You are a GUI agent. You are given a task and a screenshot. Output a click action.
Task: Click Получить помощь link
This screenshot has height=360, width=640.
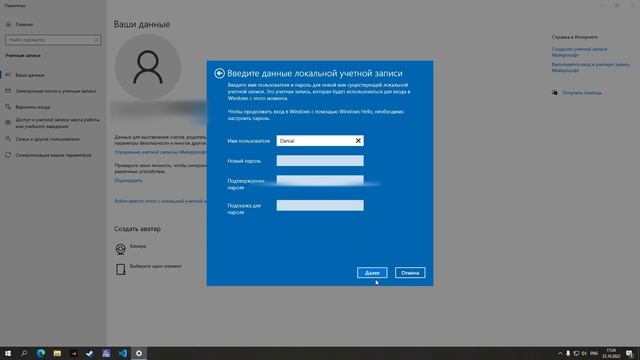[582, 93]
